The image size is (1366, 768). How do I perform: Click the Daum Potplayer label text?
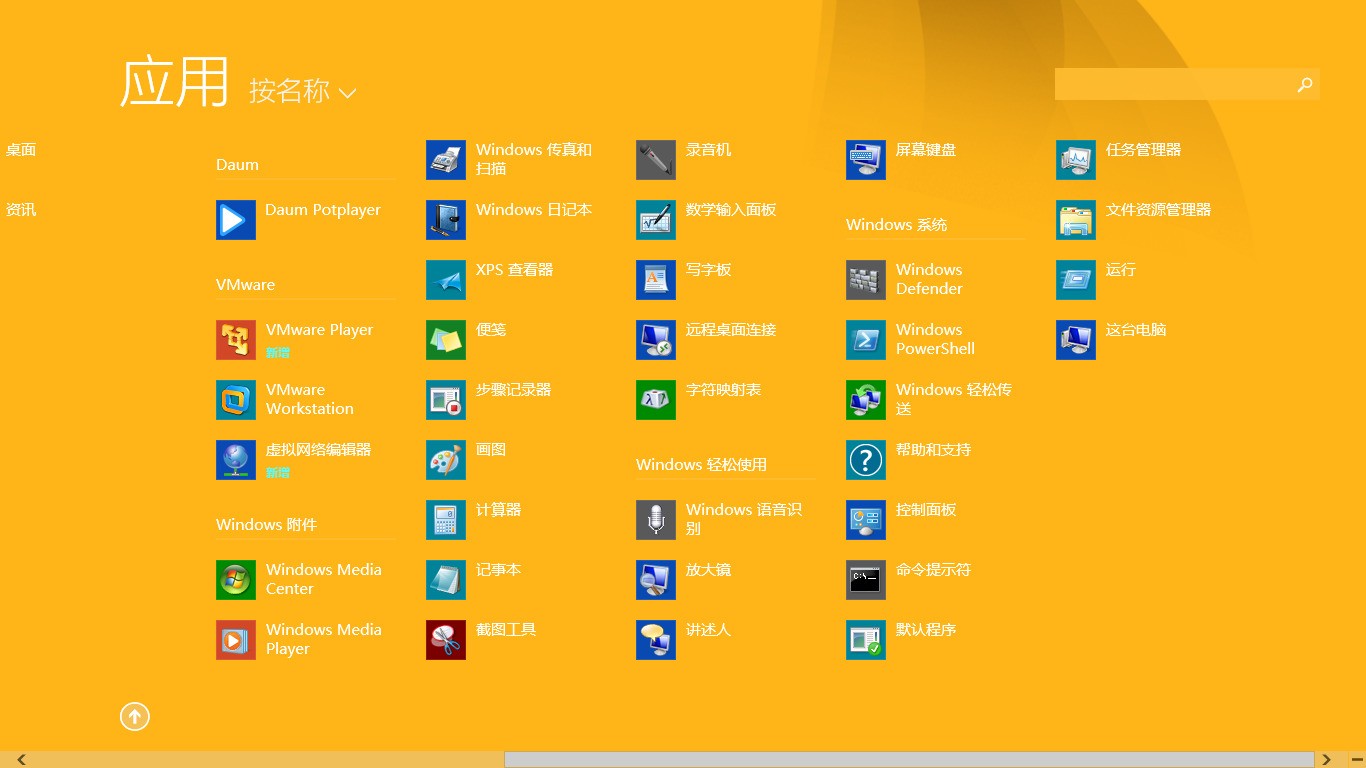[x=323, y=210]
